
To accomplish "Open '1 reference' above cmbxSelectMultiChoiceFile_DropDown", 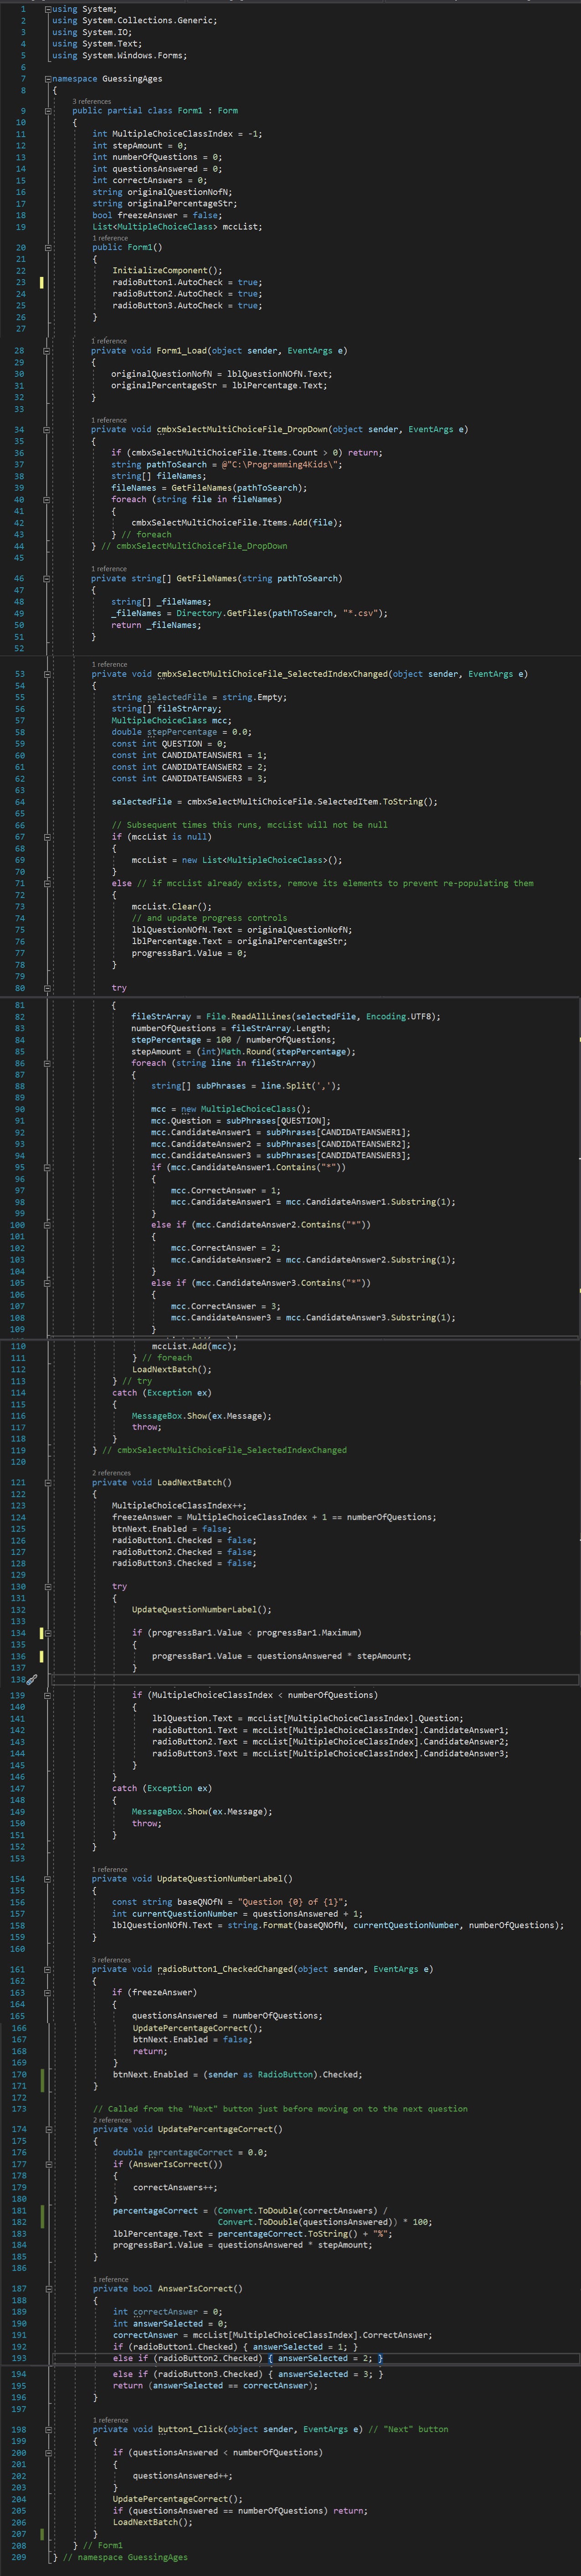I will coord(109,420).
